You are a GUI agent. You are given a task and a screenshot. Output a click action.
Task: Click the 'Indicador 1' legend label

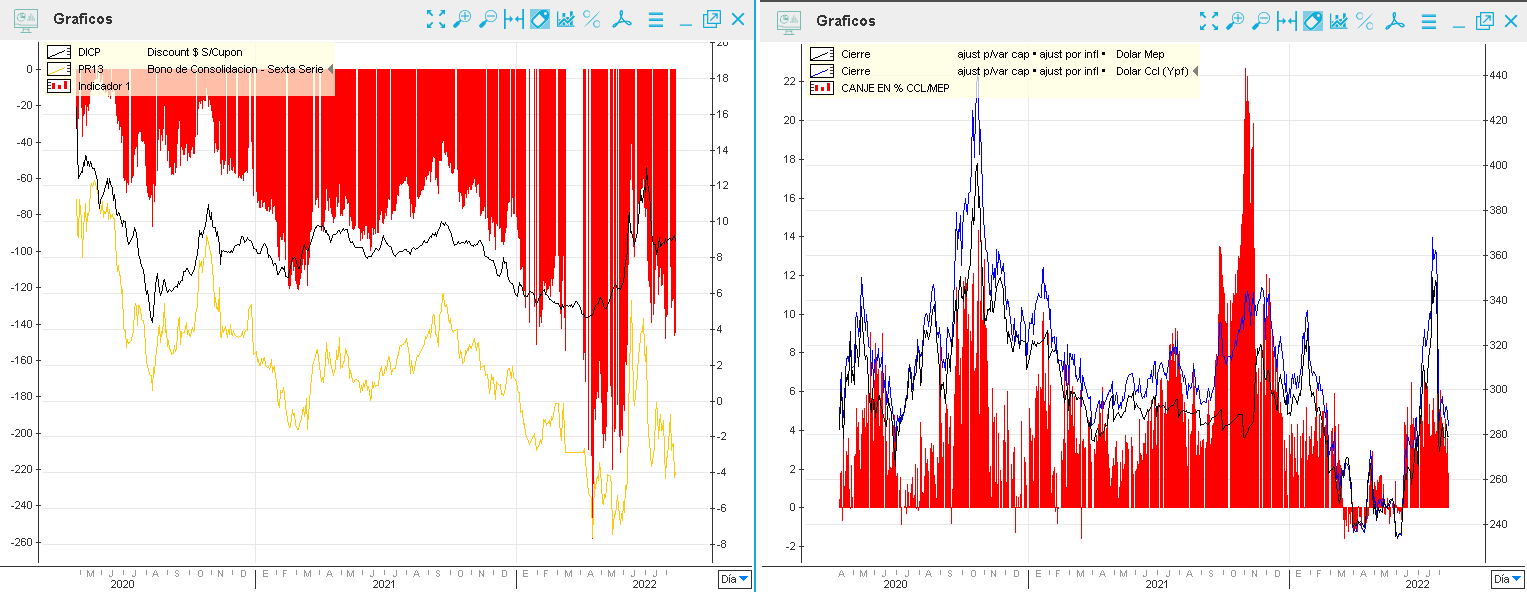104,86
